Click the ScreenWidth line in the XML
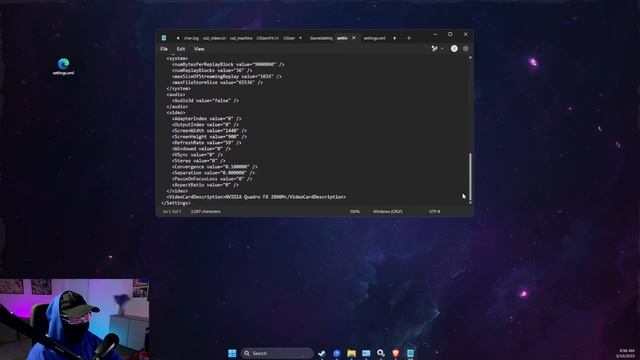 (209, 131)
